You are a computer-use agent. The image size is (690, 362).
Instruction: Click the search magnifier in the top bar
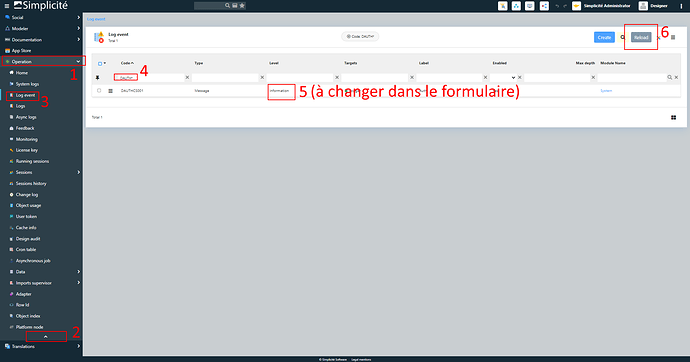227,6
